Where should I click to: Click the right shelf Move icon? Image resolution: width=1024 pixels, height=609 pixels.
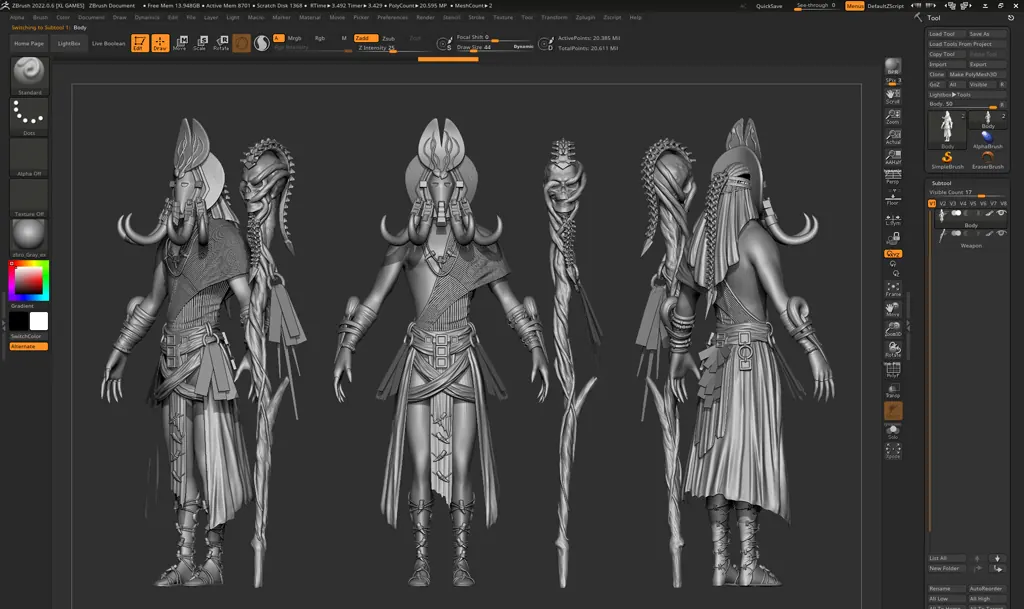click(893, 309)
